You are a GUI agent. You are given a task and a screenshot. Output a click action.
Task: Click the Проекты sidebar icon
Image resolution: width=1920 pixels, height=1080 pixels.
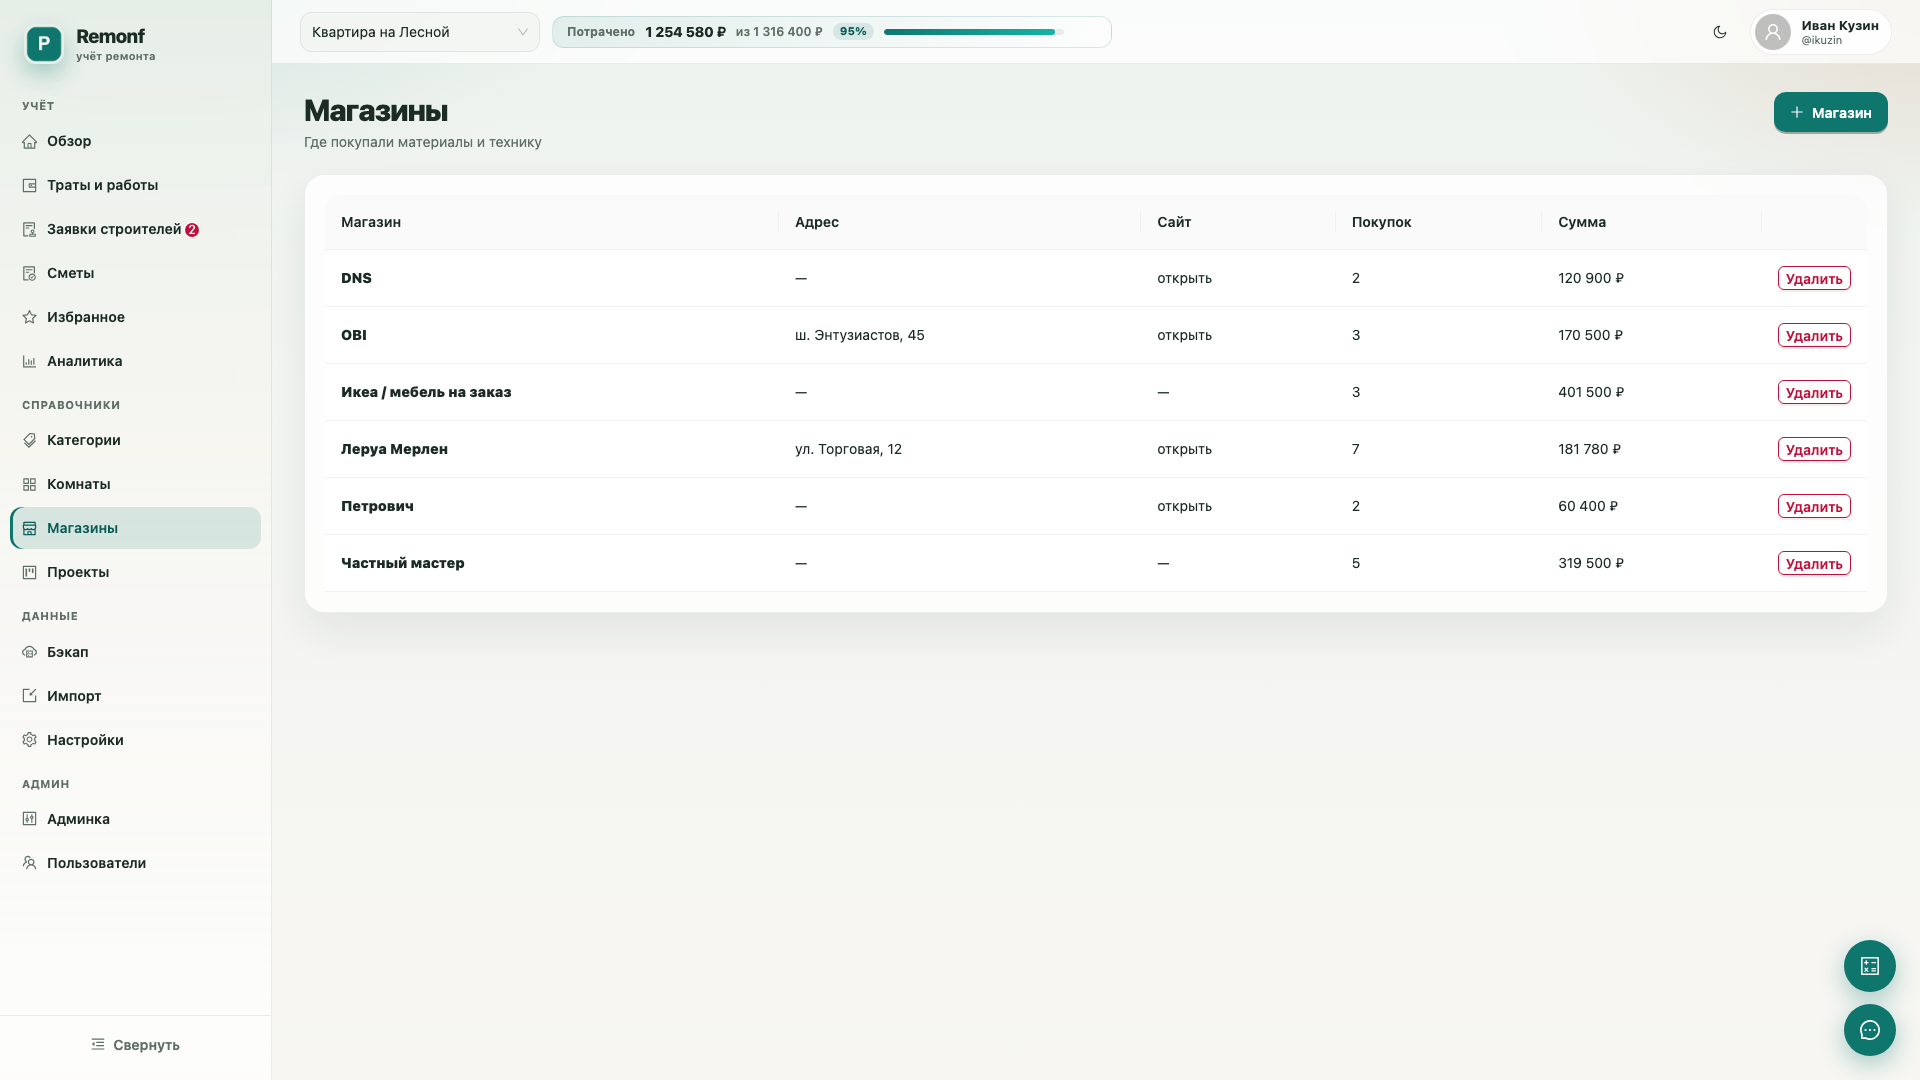click(x=30, y=573)
